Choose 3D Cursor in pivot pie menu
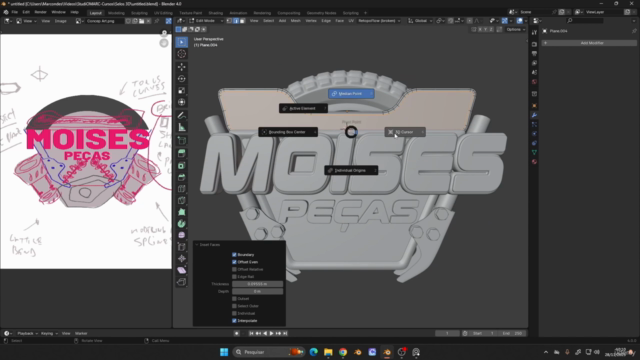Viewport: 640px width, 360px height. pyautogui.click(x=405, y=132)
